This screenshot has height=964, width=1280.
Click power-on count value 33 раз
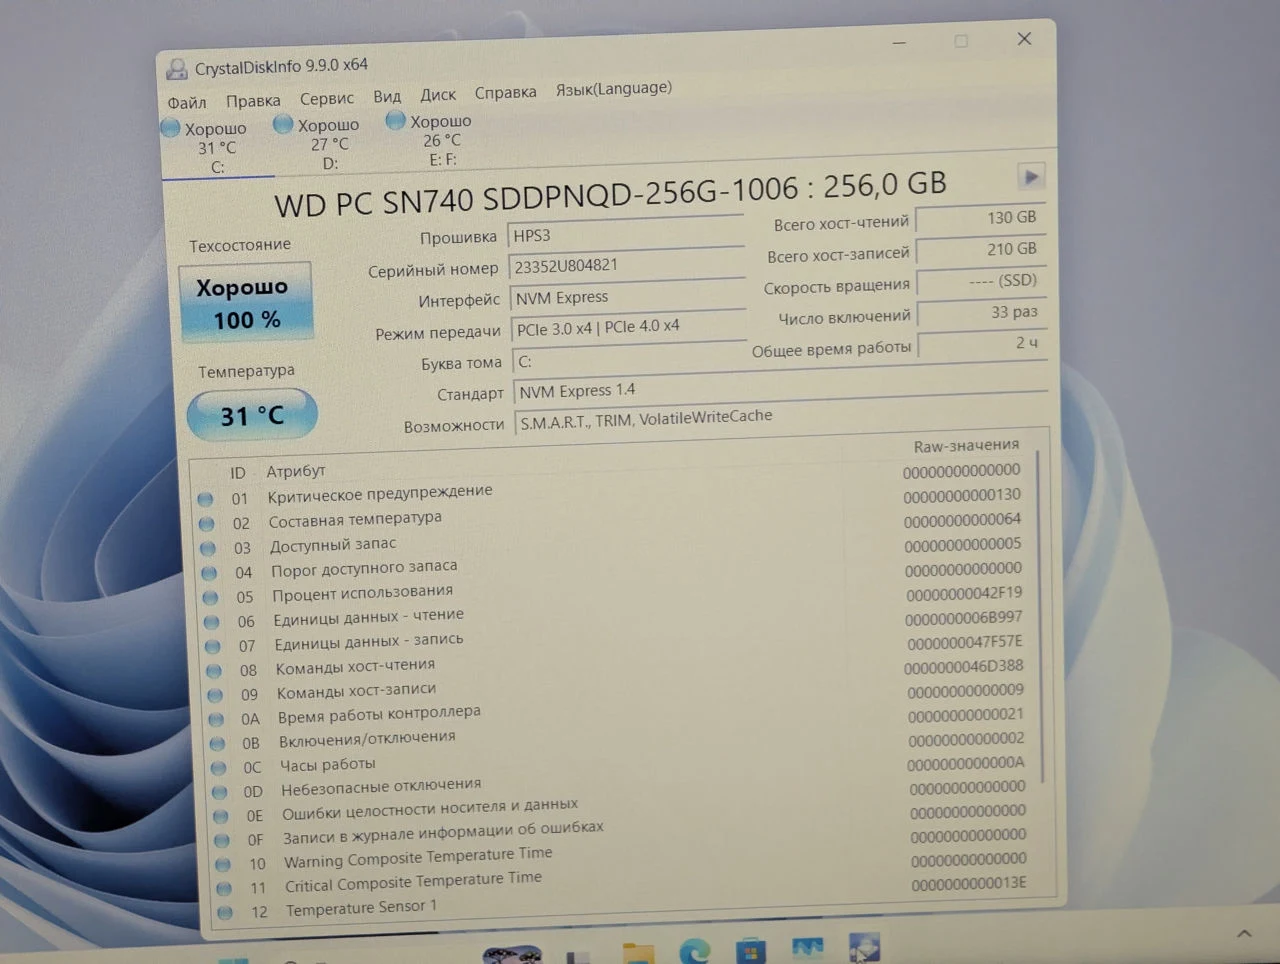(x=981, y=312)
